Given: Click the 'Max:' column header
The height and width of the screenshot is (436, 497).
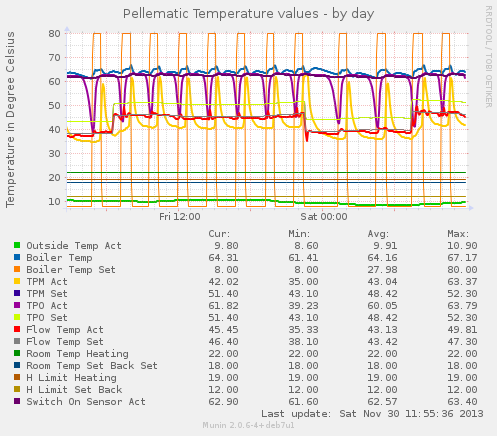Looking at the screenshot, I should point(458,234).
